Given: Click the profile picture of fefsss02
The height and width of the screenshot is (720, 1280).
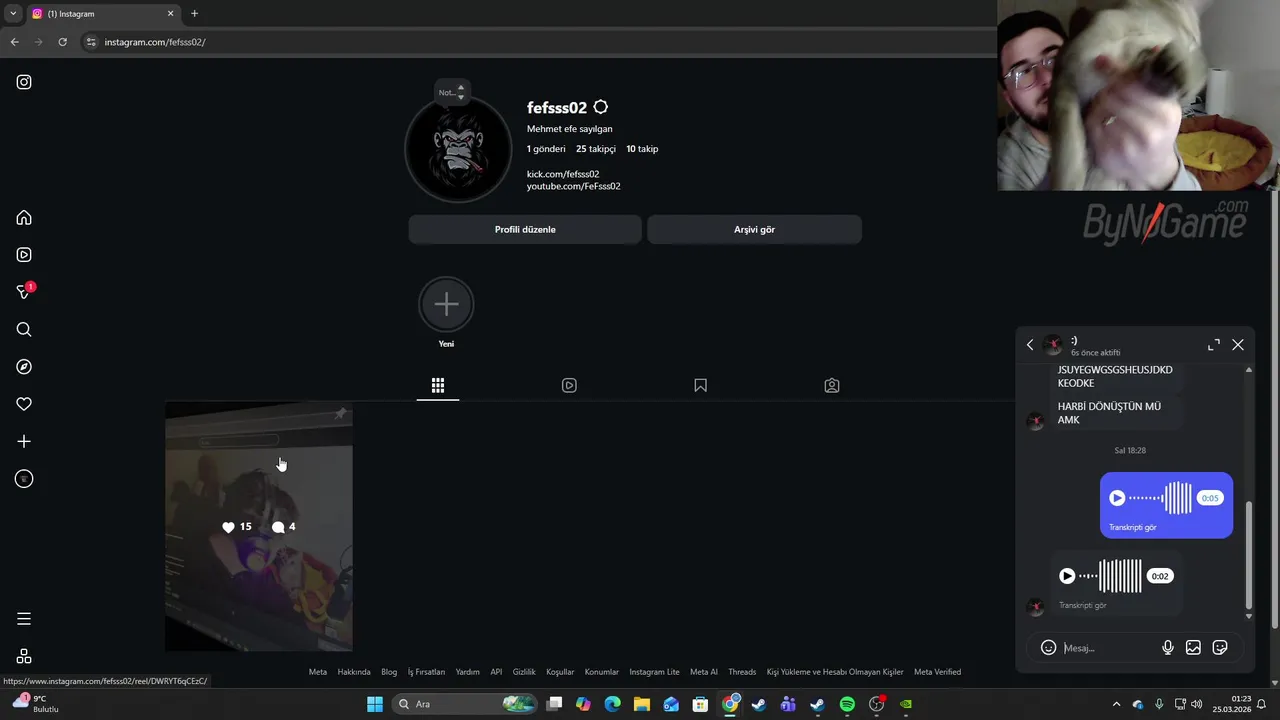Looking at the screenshot, I should 458,150.
